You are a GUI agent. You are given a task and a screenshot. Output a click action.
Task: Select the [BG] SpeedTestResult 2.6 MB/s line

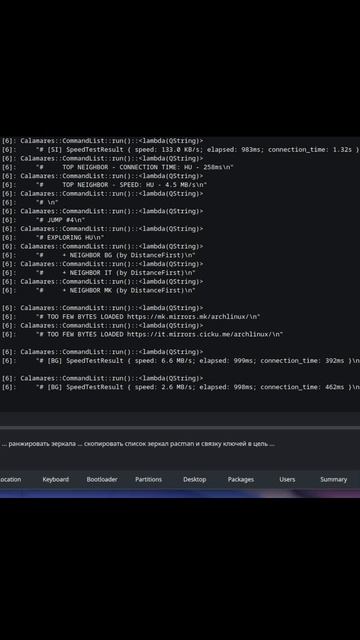click(180, 387)
